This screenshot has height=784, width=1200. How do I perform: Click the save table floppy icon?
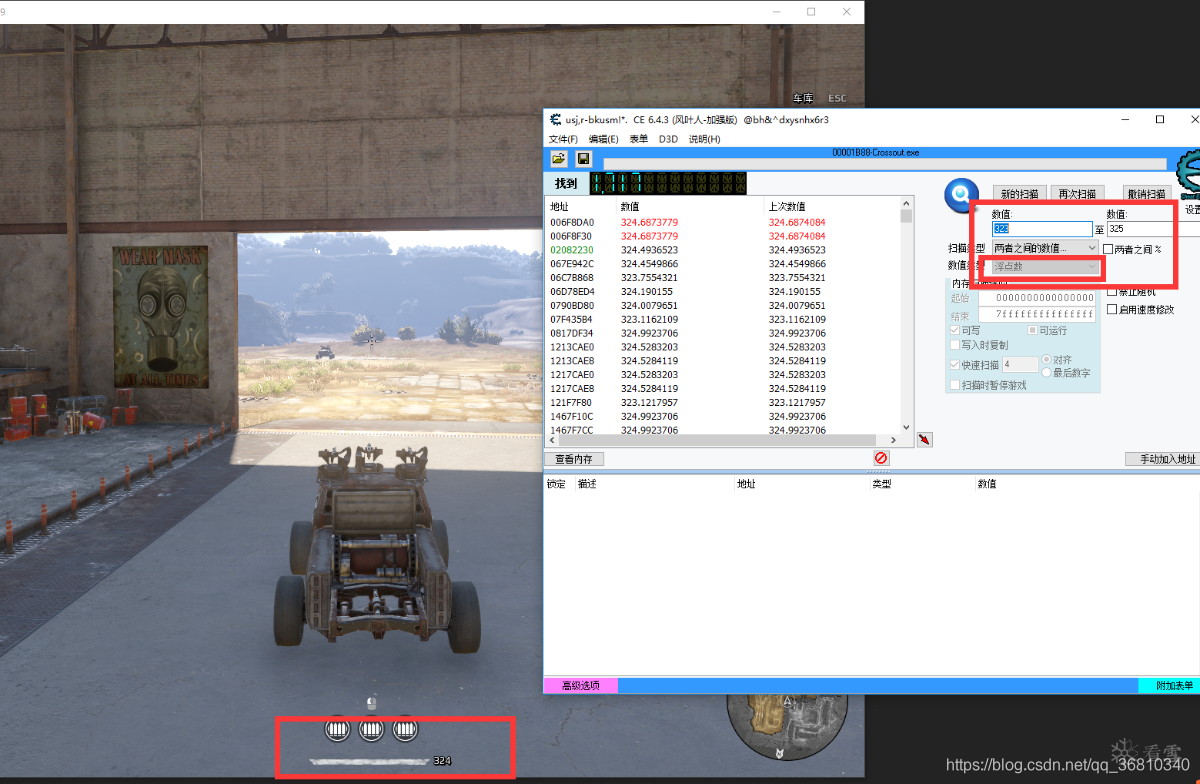pyautogui.click(x=583, y=159)
